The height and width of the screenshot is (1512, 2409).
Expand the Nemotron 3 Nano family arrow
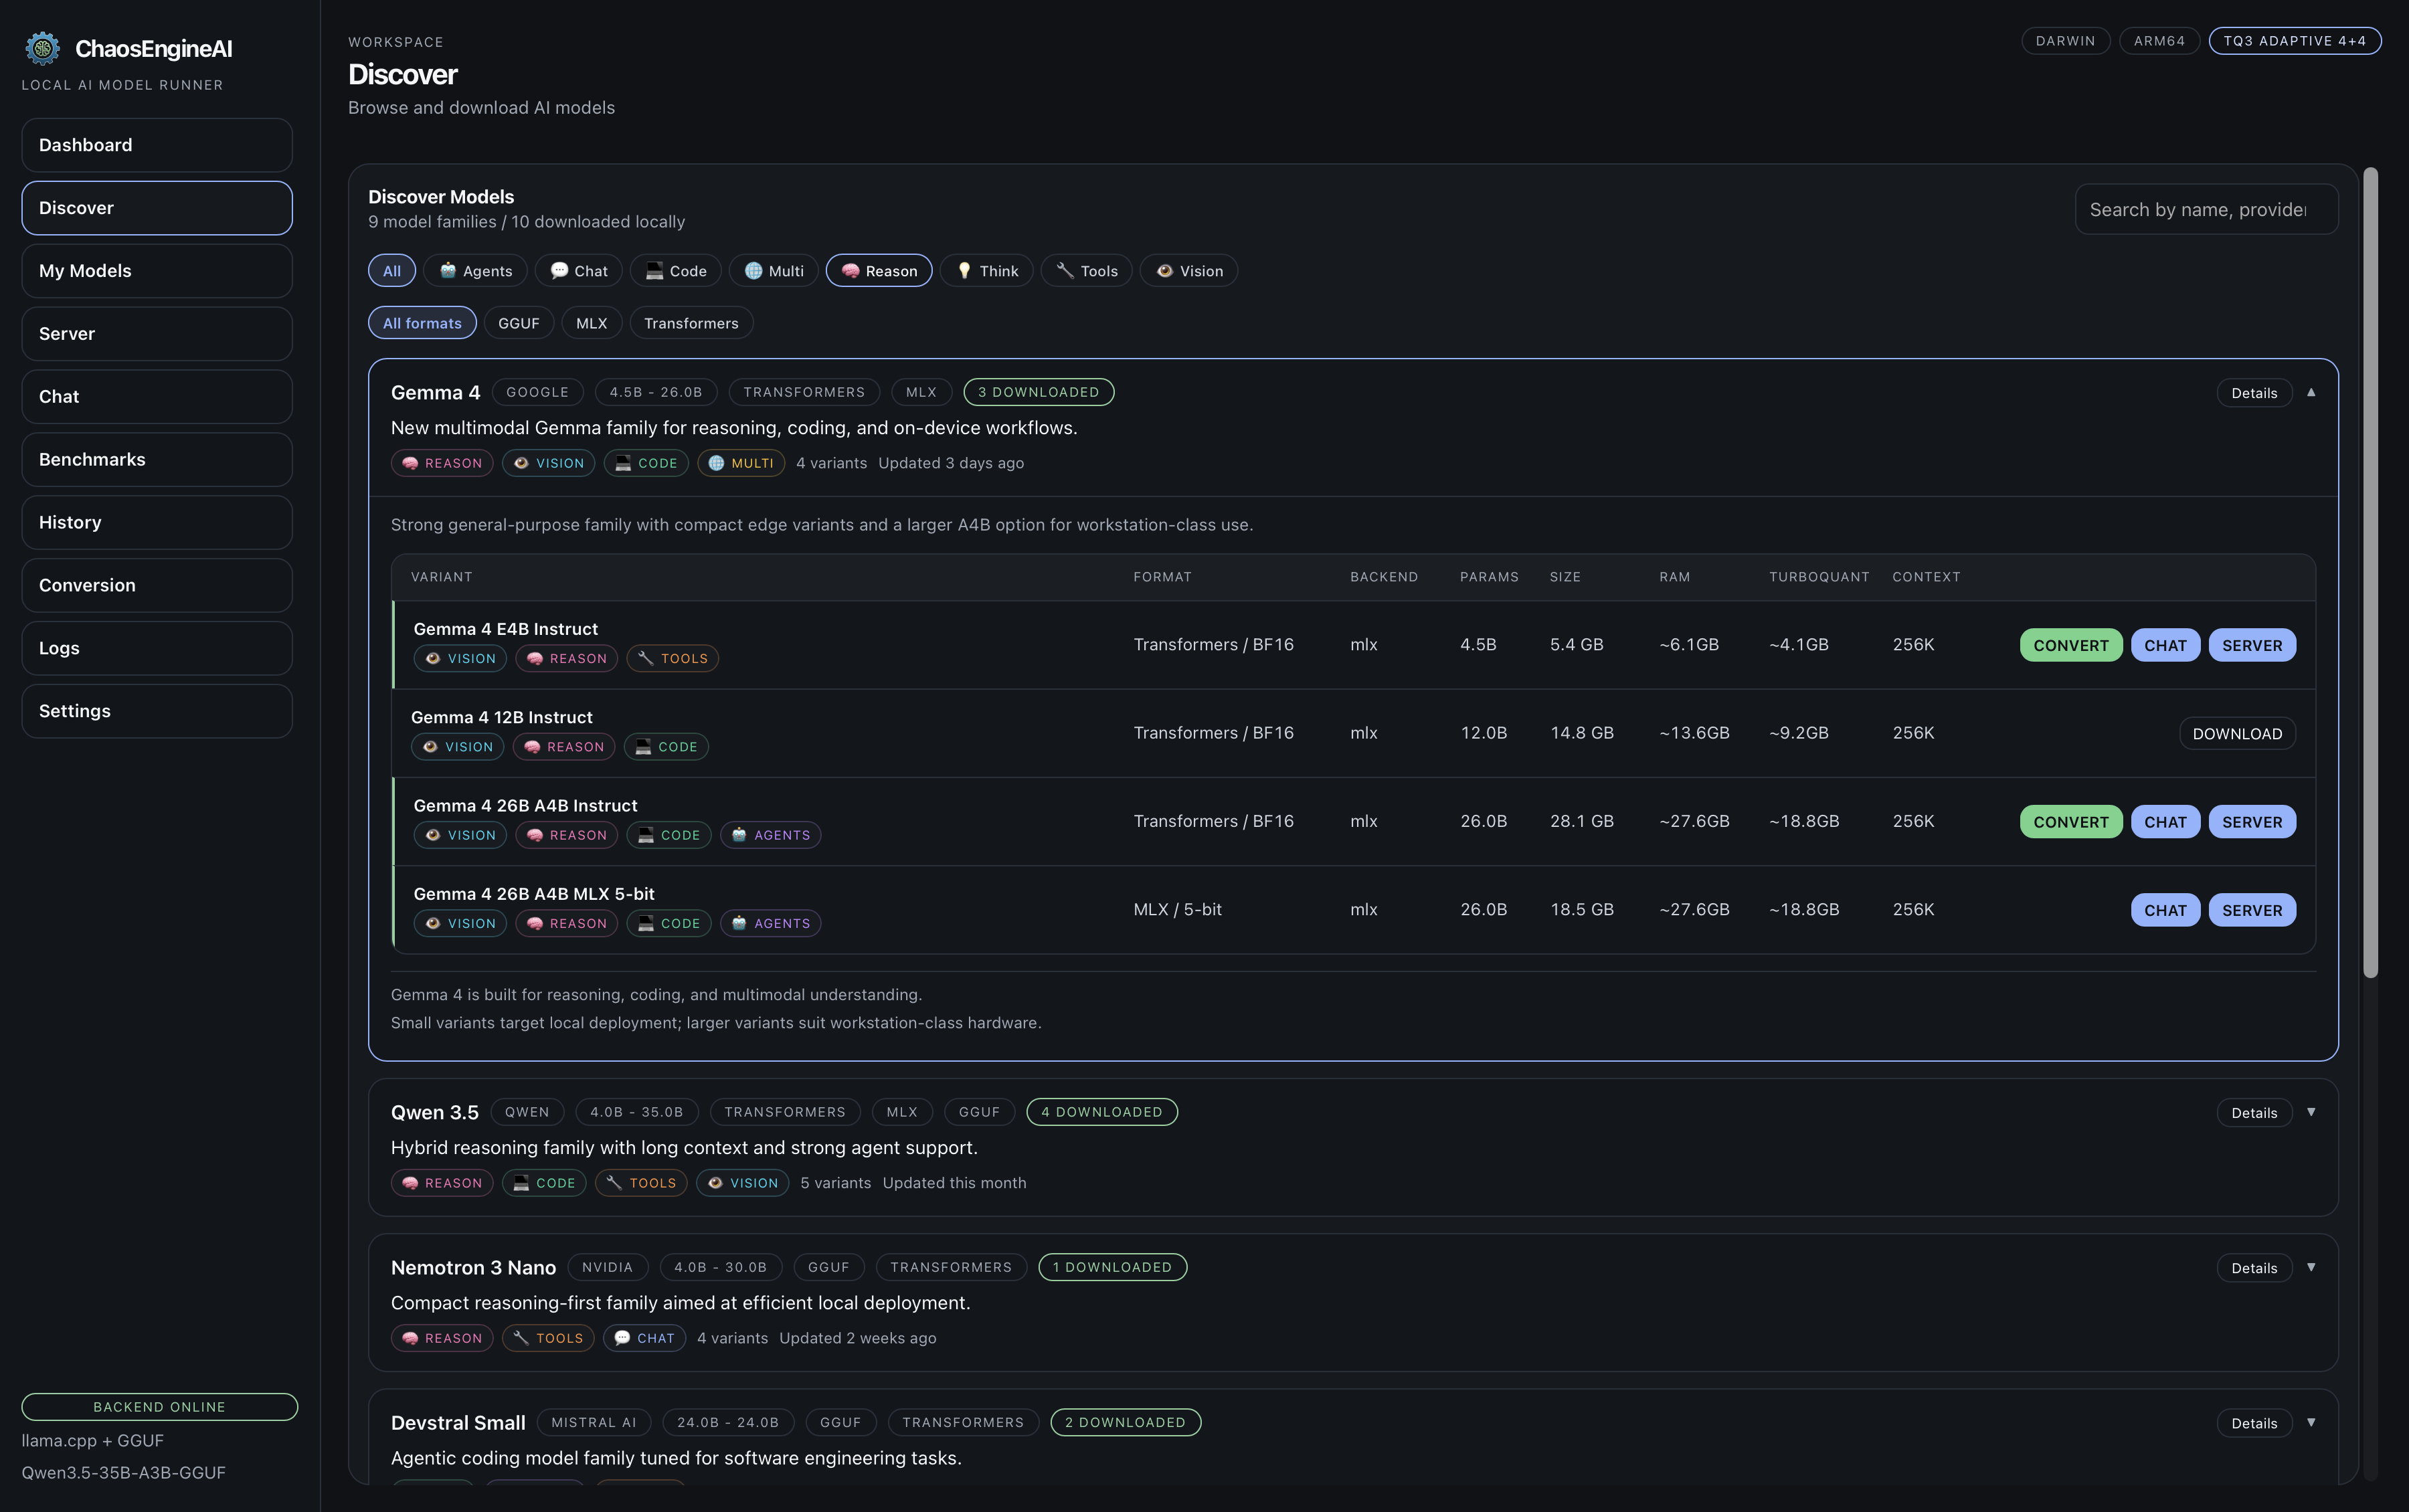2311,1267
